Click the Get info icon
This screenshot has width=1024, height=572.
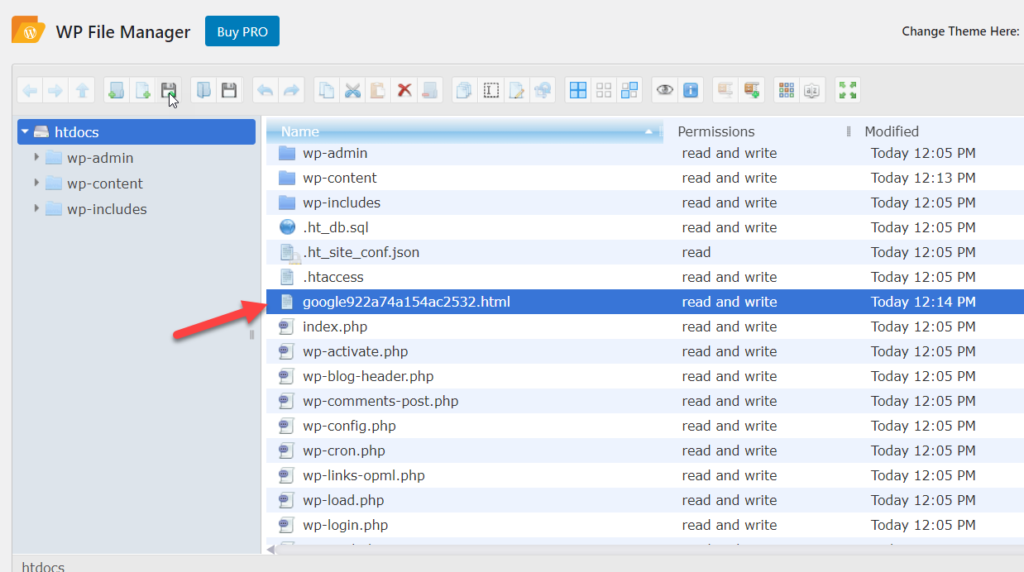tap(691, 90)
